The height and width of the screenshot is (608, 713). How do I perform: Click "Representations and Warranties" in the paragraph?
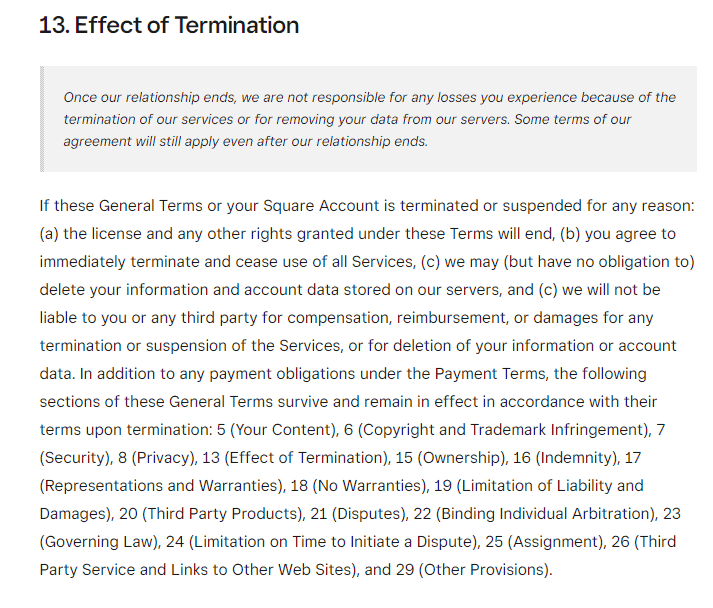[x=158, y=485]
